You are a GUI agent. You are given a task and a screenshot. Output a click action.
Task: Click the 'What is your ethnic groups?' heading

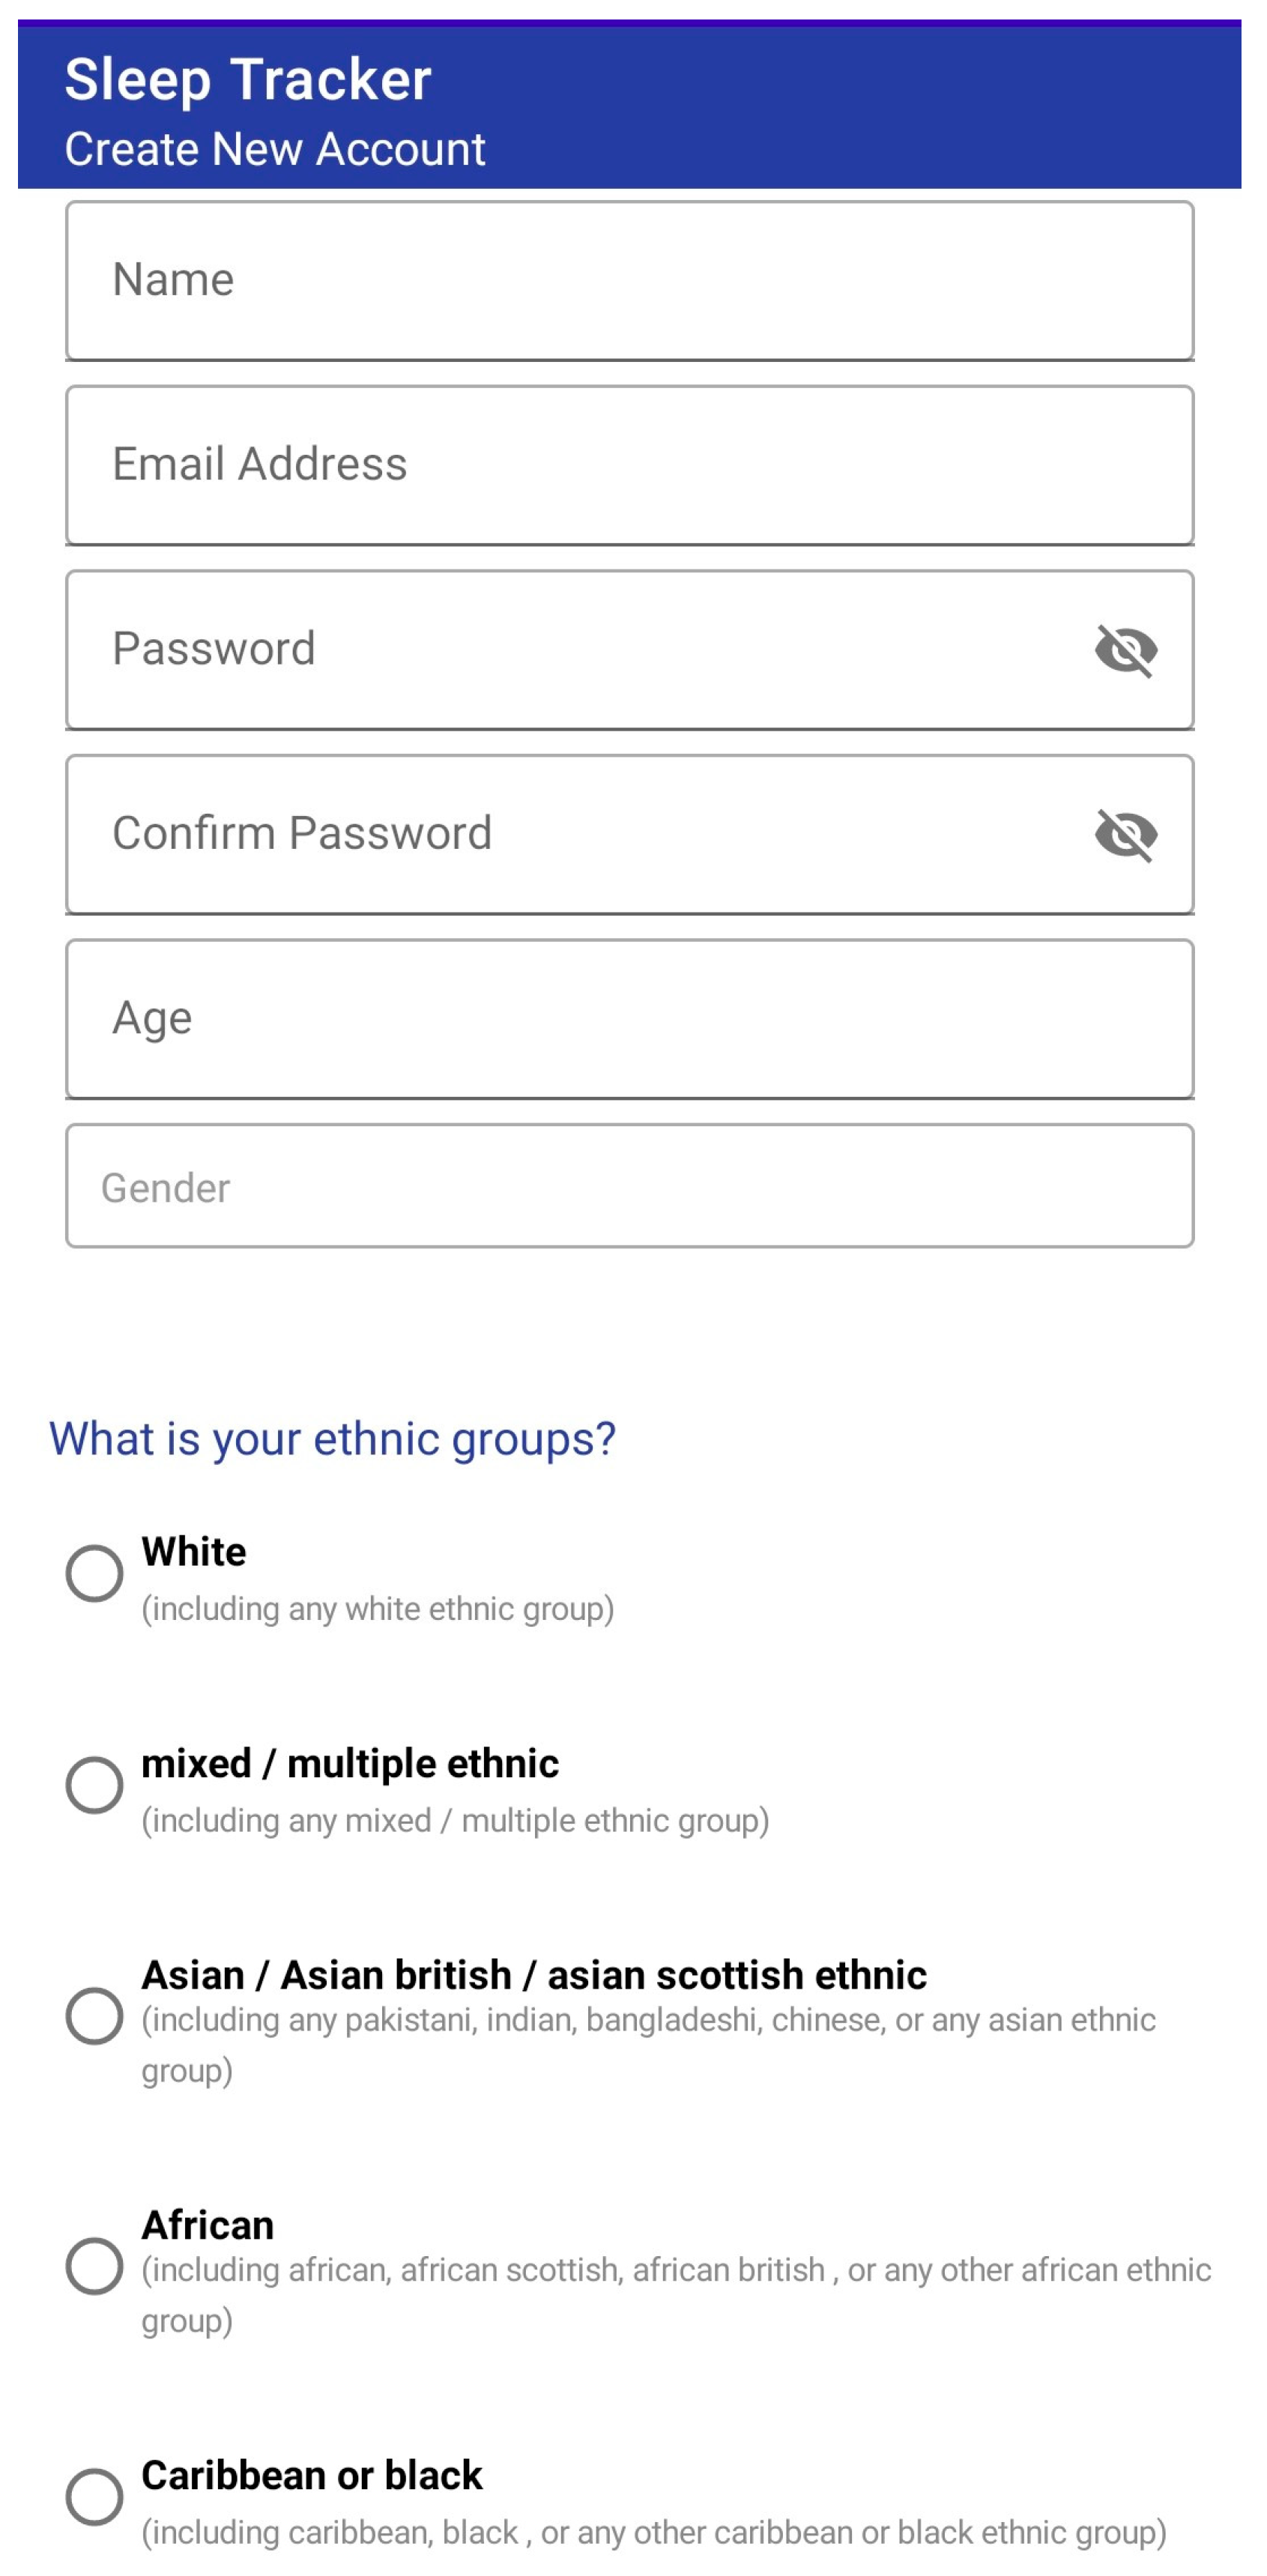[x=332, y=1439]
